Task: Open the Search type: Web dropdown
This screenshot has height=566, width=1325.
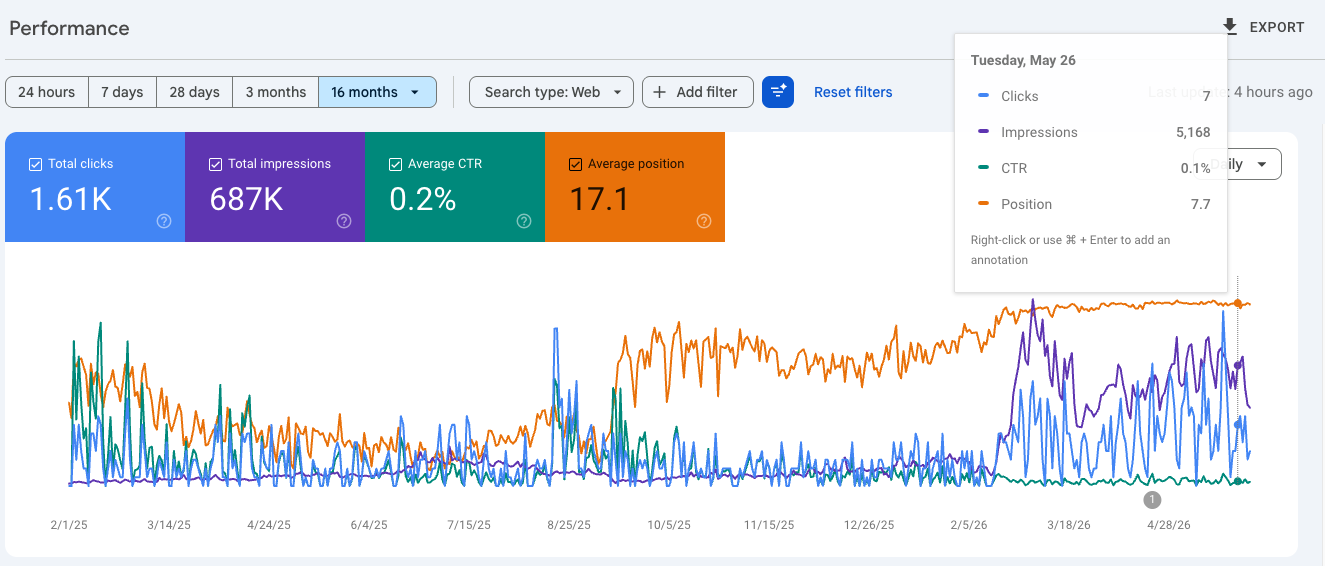Action: (551, 92)
